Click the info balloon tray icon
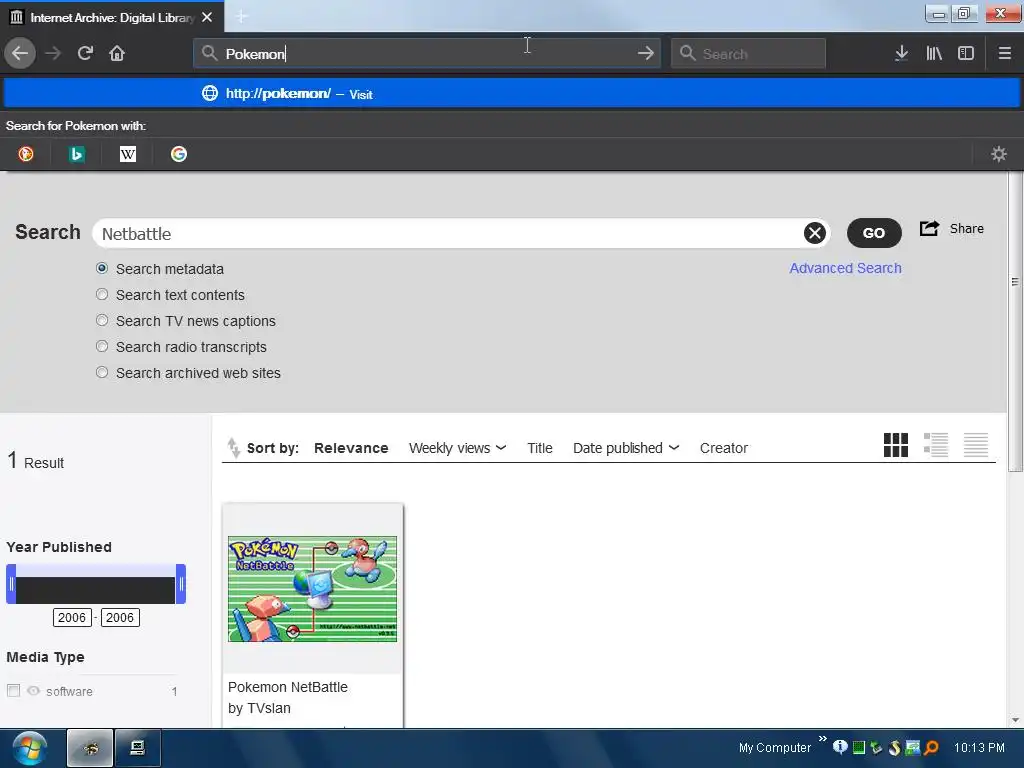Image resolution: width=1024 pixels, height=768 pixels. click(x=840, y=747)
